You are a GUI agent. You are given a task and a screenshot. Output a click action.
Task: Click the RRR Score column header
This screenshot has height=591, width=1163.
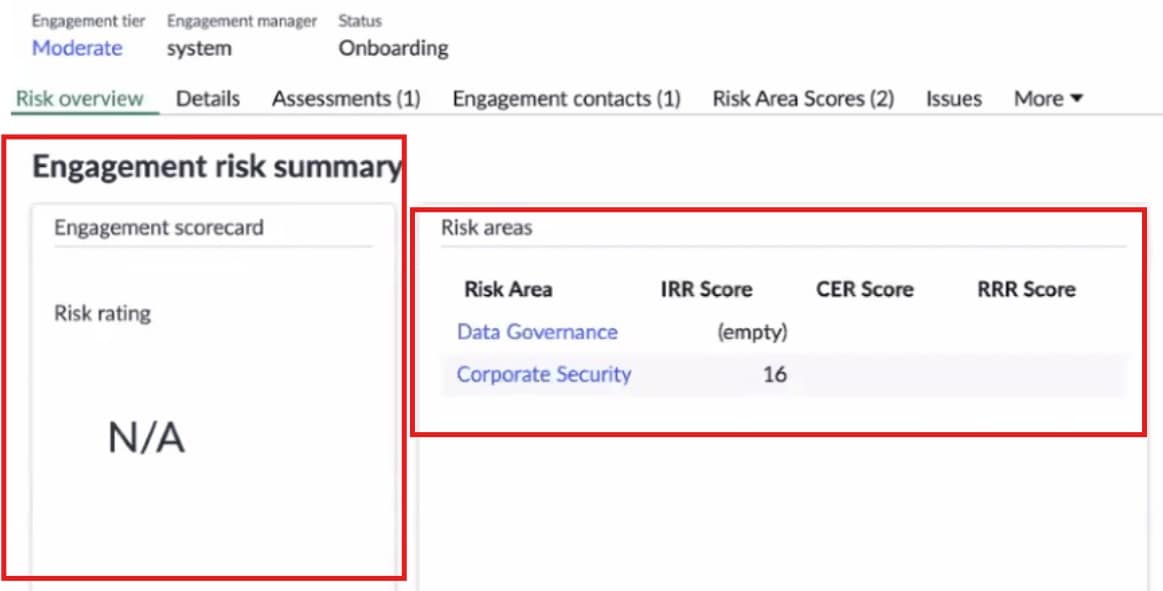[1026, 290]
